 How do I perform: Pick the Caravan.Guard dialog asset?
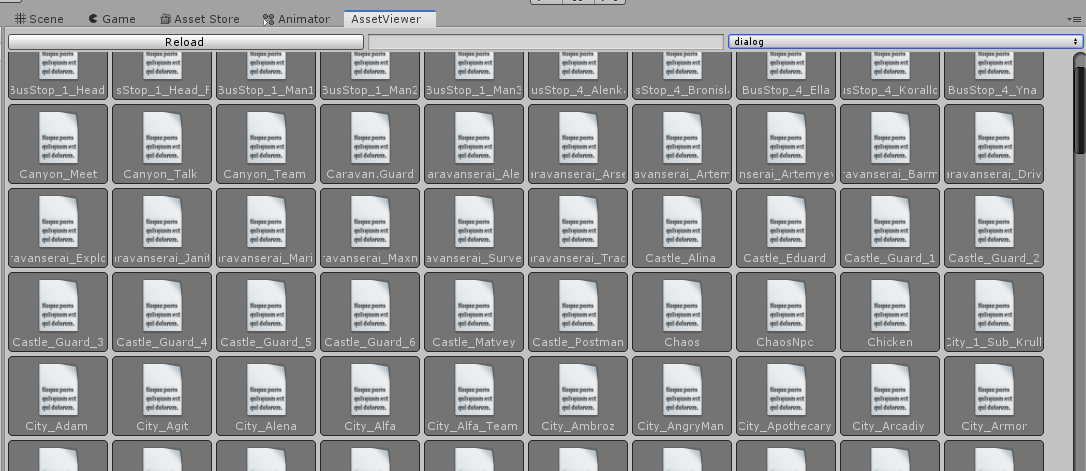[x=370, y=144]
